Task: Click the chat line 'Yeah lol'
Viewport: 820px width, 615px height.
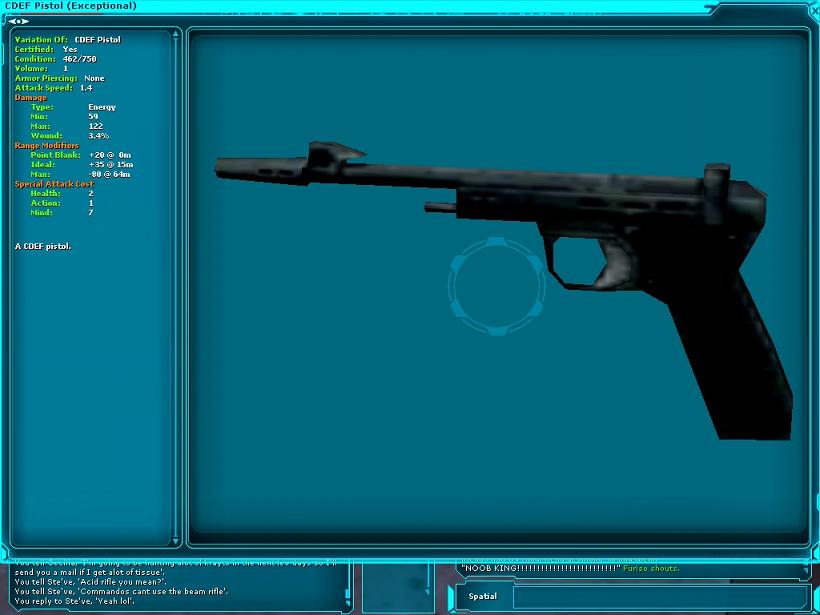Action: coord(75,601)
